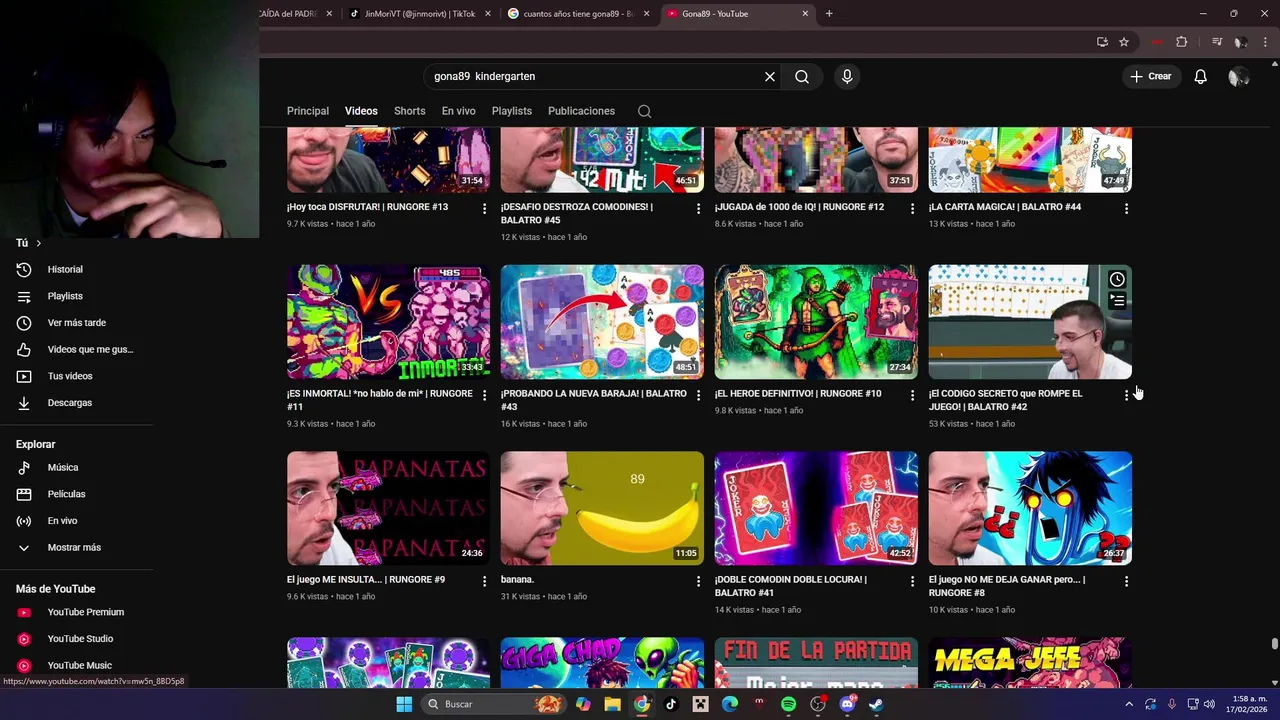Open more options for banana. video
The width and height of the screenshot is (1280, 720).
pyautogui.click(x=699, y=581)
